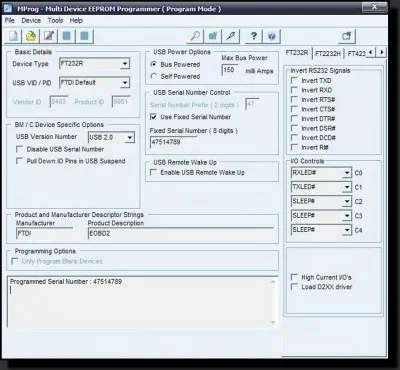The width and height of the screenshot is (400, 370).
Task: Check the Invert TXD box
Action: tap(294, 80)
